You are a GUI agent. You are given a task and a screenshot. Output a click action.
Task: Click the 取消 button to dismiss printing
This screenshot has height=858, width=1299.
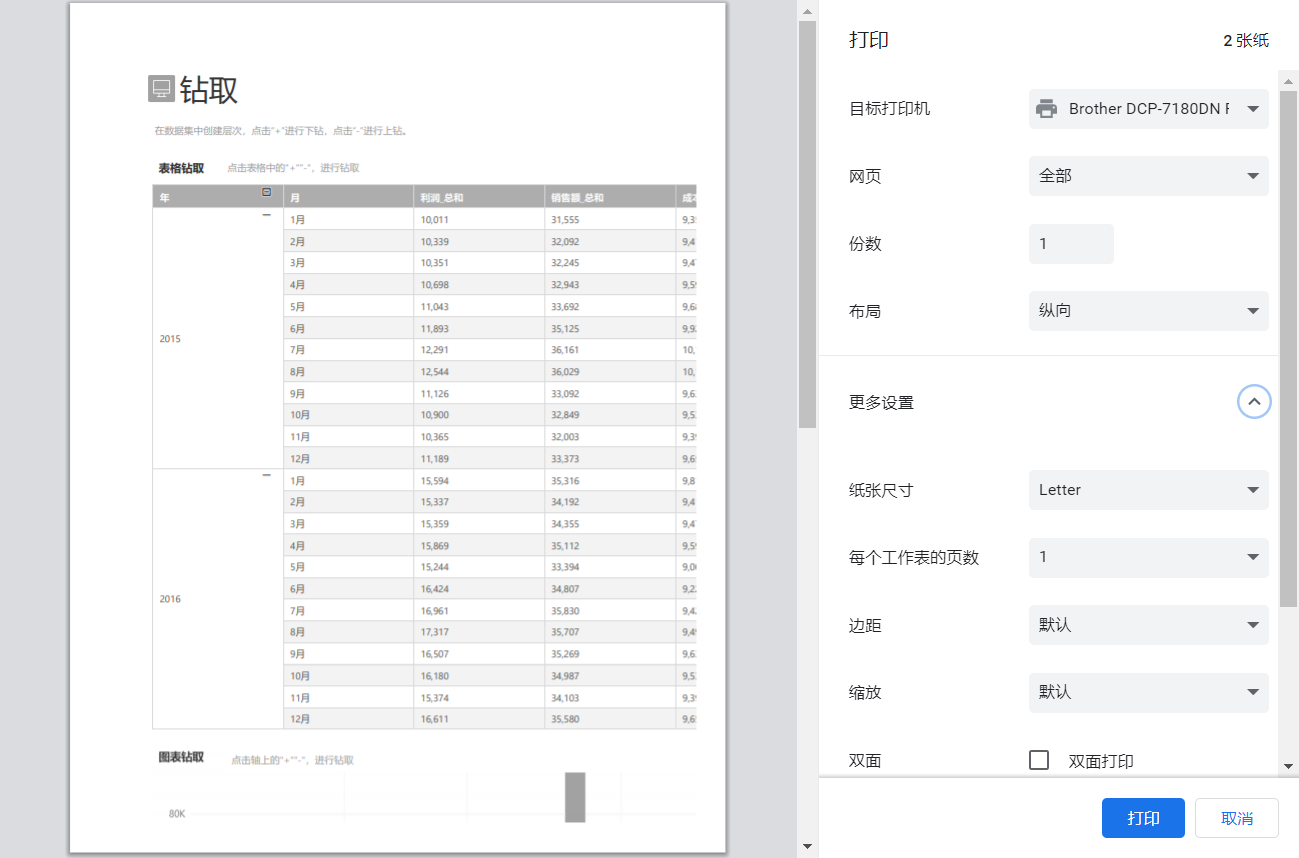point(1236,817)
